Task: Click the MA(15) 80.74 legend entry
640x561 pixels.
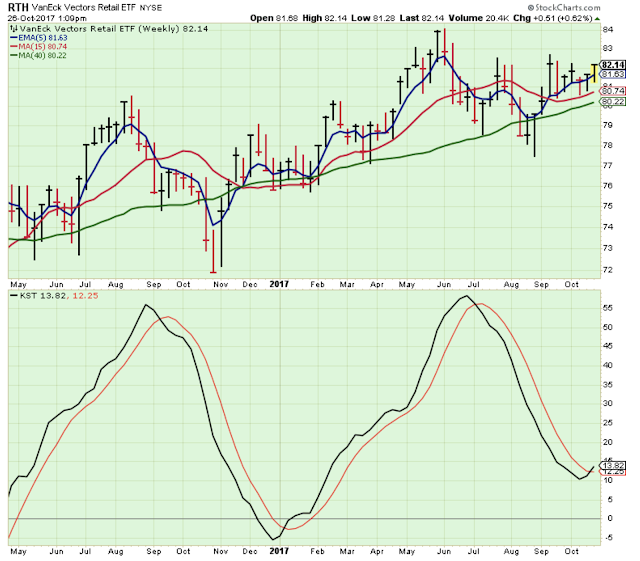Action: [38, 47]
